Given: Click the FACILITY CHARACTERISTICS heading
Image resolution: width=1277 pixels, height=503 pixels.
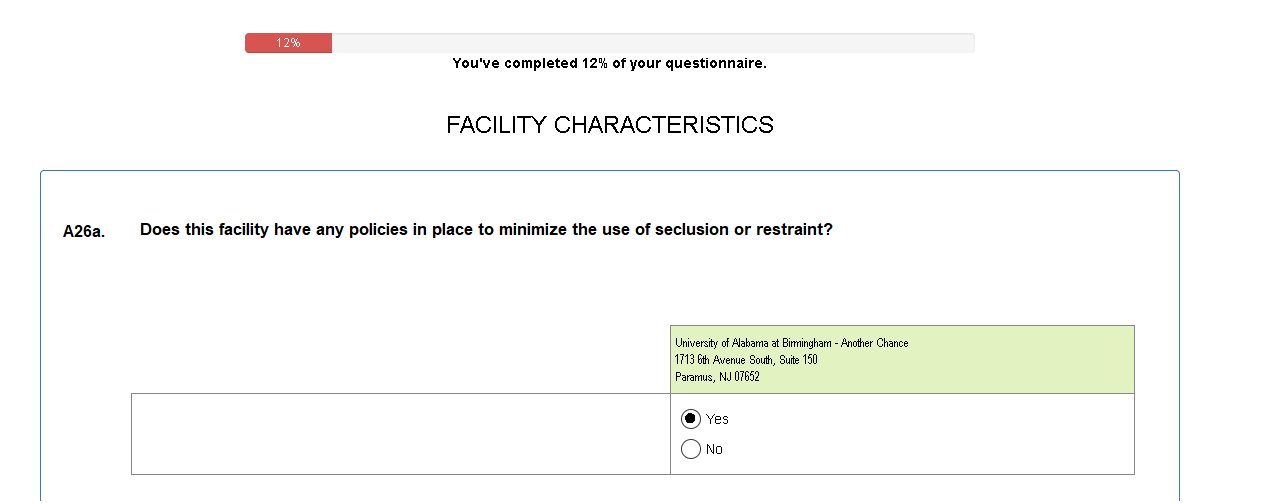Looking at the screenshot, I should pos(609,125).
